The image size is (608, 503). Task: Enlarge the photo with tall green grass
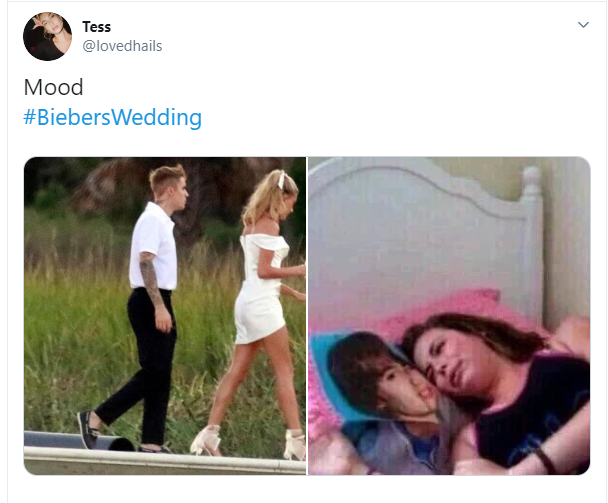pyautogui.click(x=165, y=316)
